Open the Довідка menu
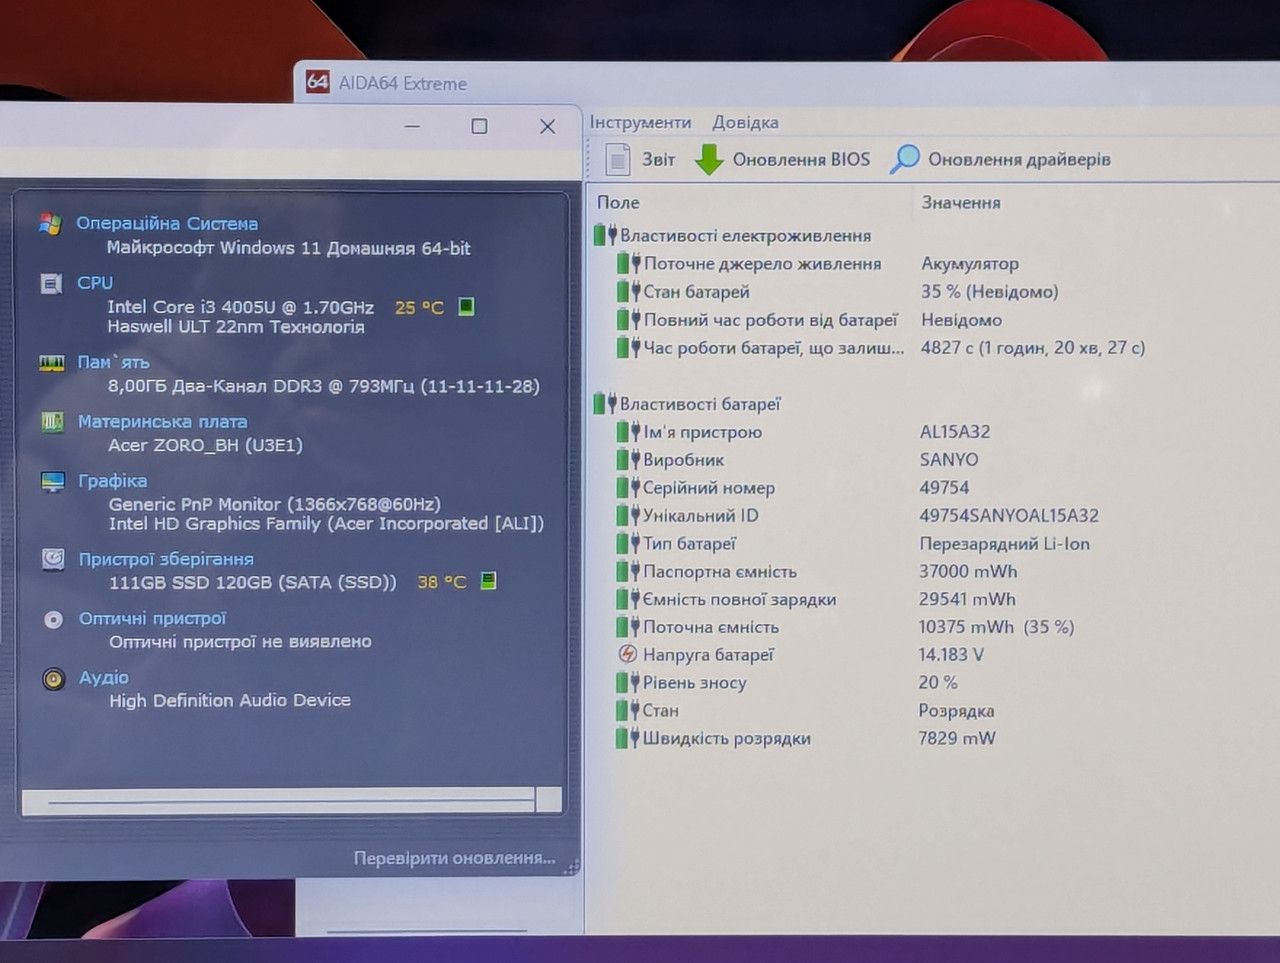This screenshot has height=963, width=1280. coord(745,122)
